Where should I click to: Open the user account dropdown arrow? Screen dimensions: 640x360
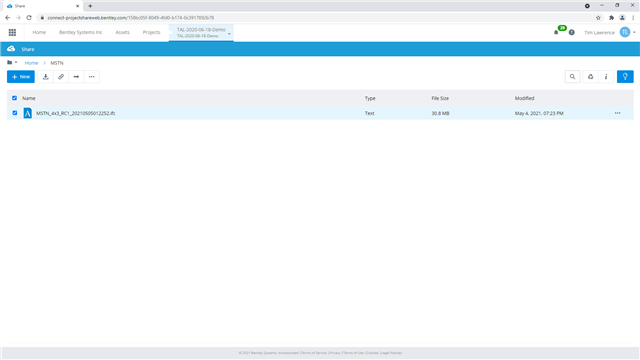coord(634,32)
